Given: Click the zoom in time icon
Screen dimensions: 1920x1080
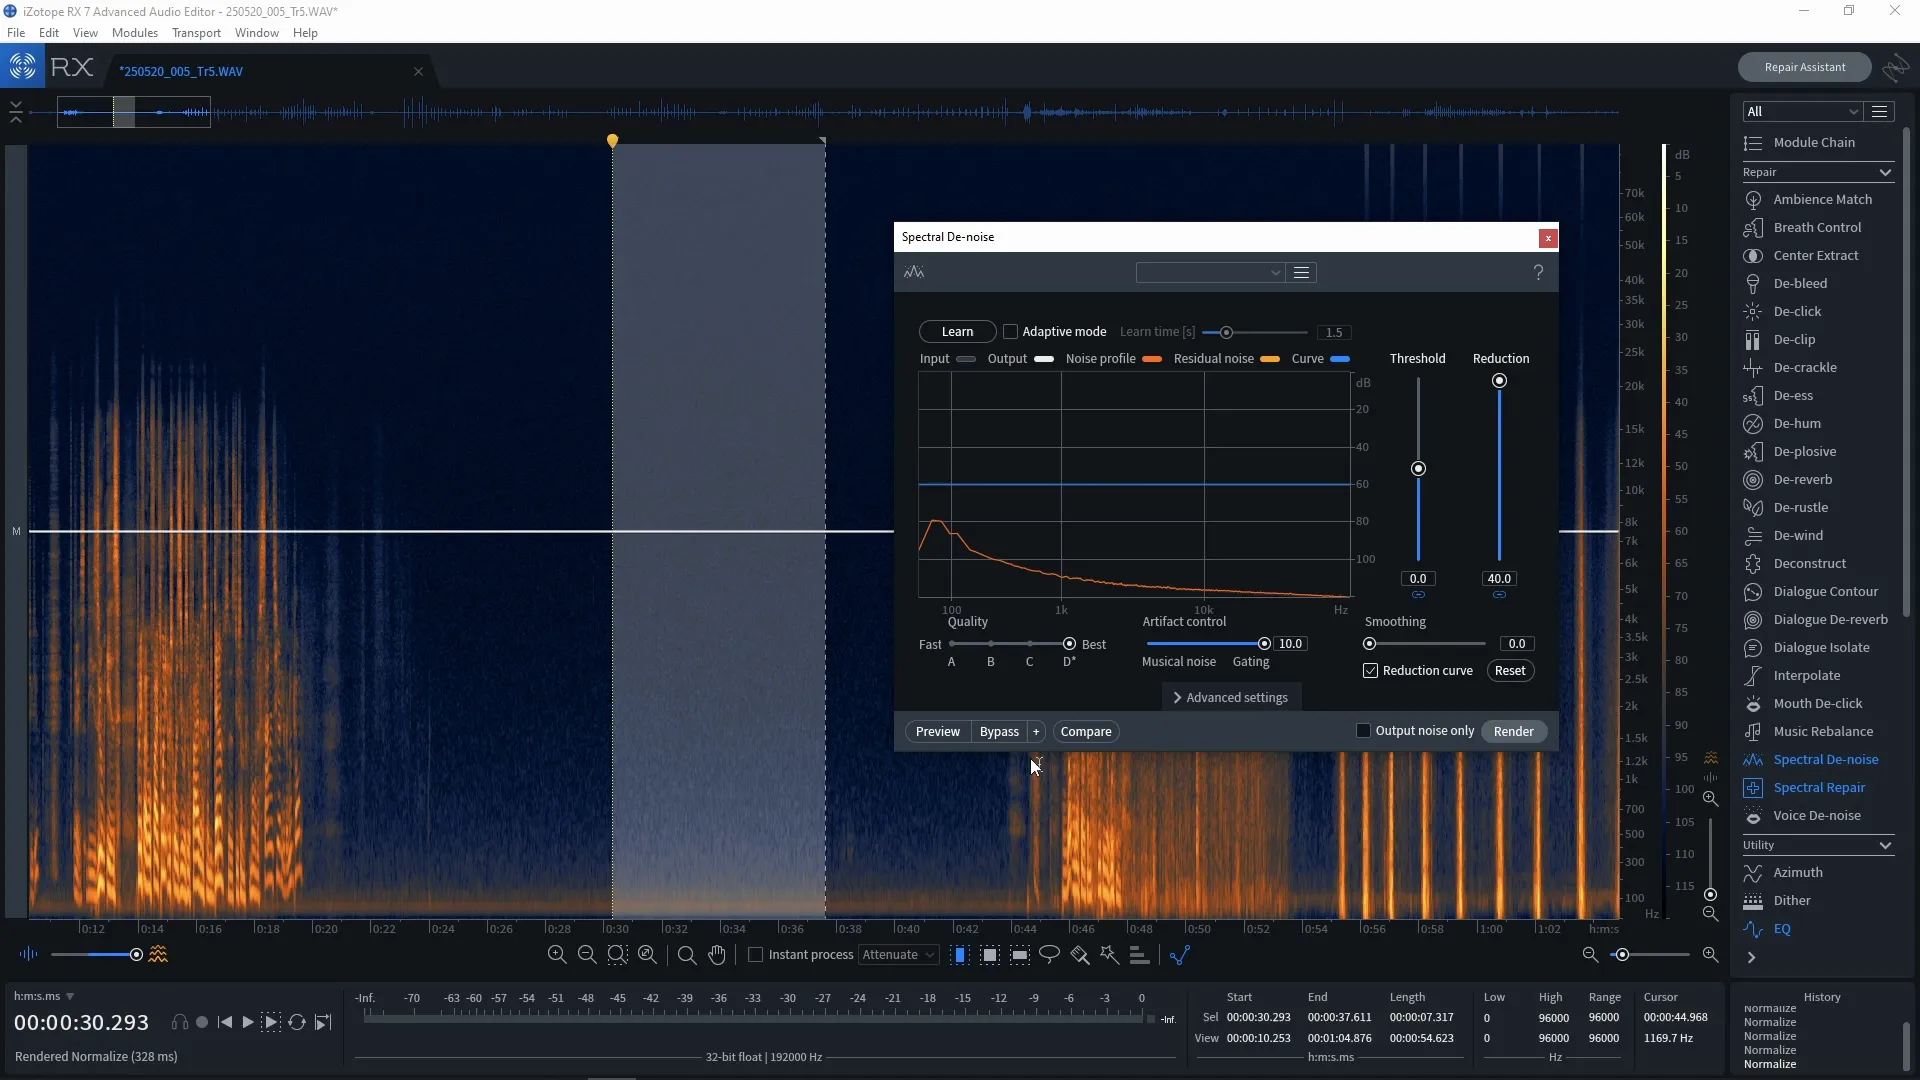Looking at the screenshot, I should 557,955.
